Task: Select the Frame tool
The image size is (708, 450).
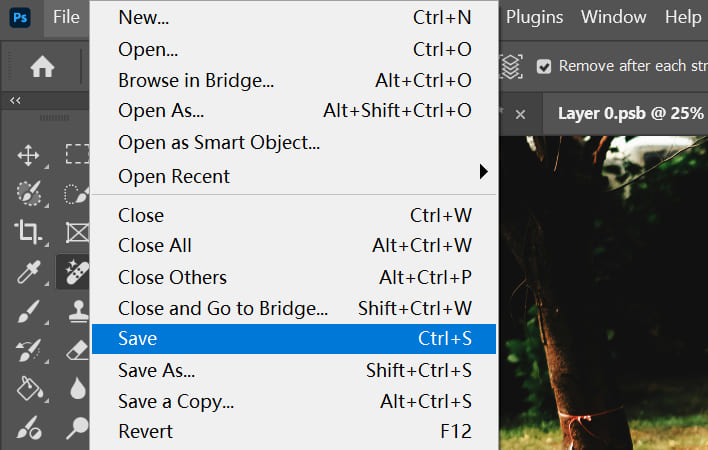Action: (x=78, y=233)
